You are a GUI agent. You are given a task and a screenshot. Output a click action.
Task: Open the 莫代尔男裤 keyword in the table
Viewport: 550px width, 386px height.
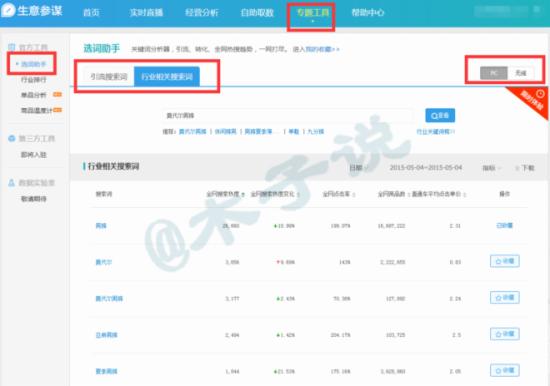(109, 299)
